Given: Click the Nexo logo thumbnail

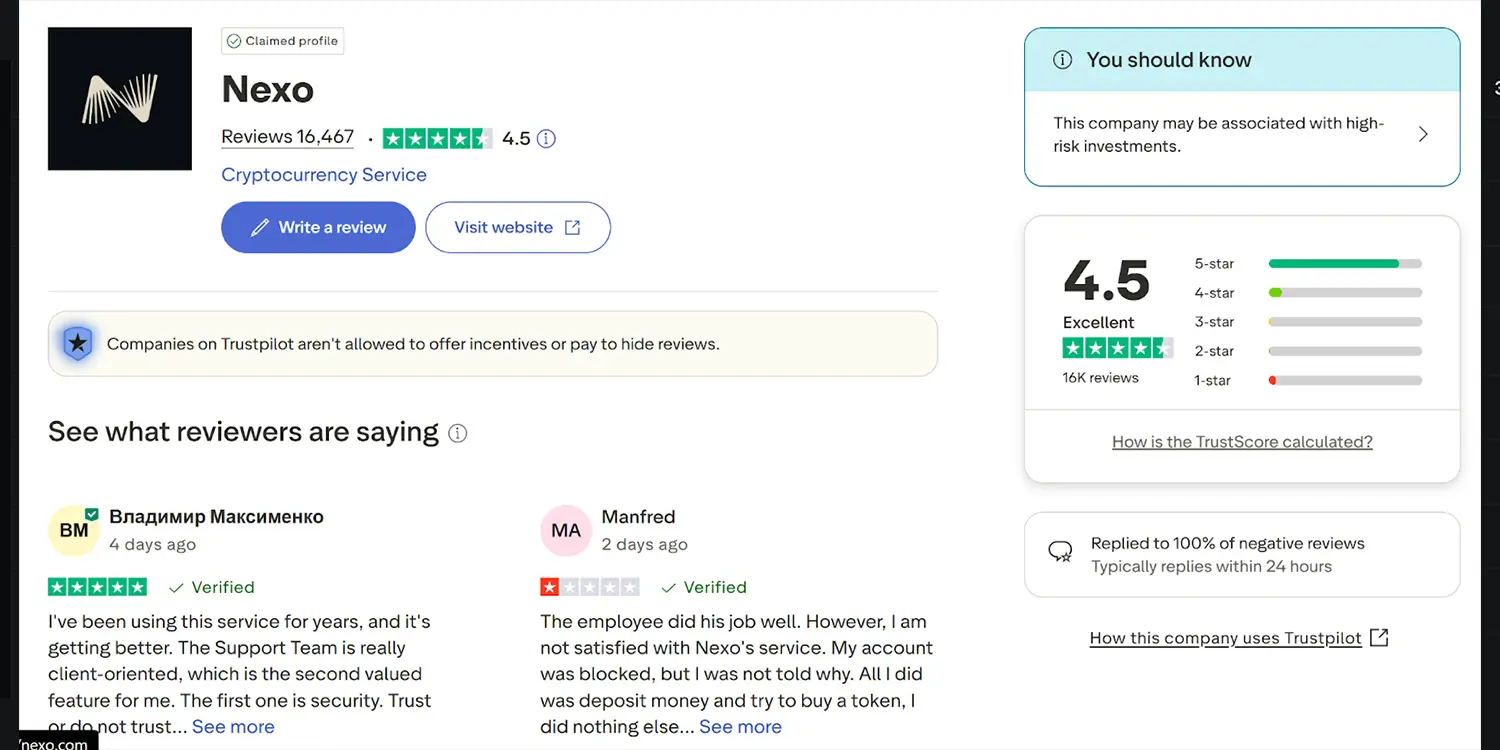Looking at the screenshot, I should tap(120, 99).
